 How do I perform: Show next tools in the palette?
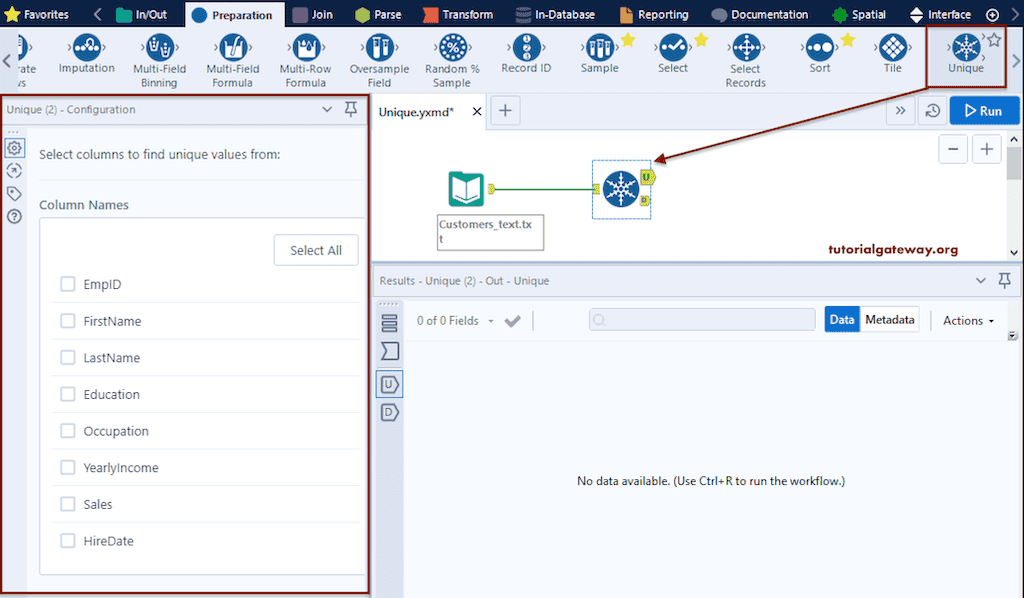click(1016, 61)
